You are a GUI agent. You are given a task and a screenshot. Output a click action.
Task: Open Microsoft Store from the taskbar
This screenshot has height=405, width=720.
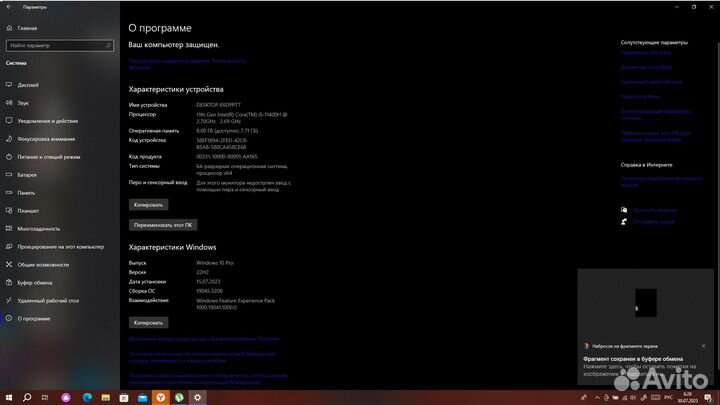(124, 398)
